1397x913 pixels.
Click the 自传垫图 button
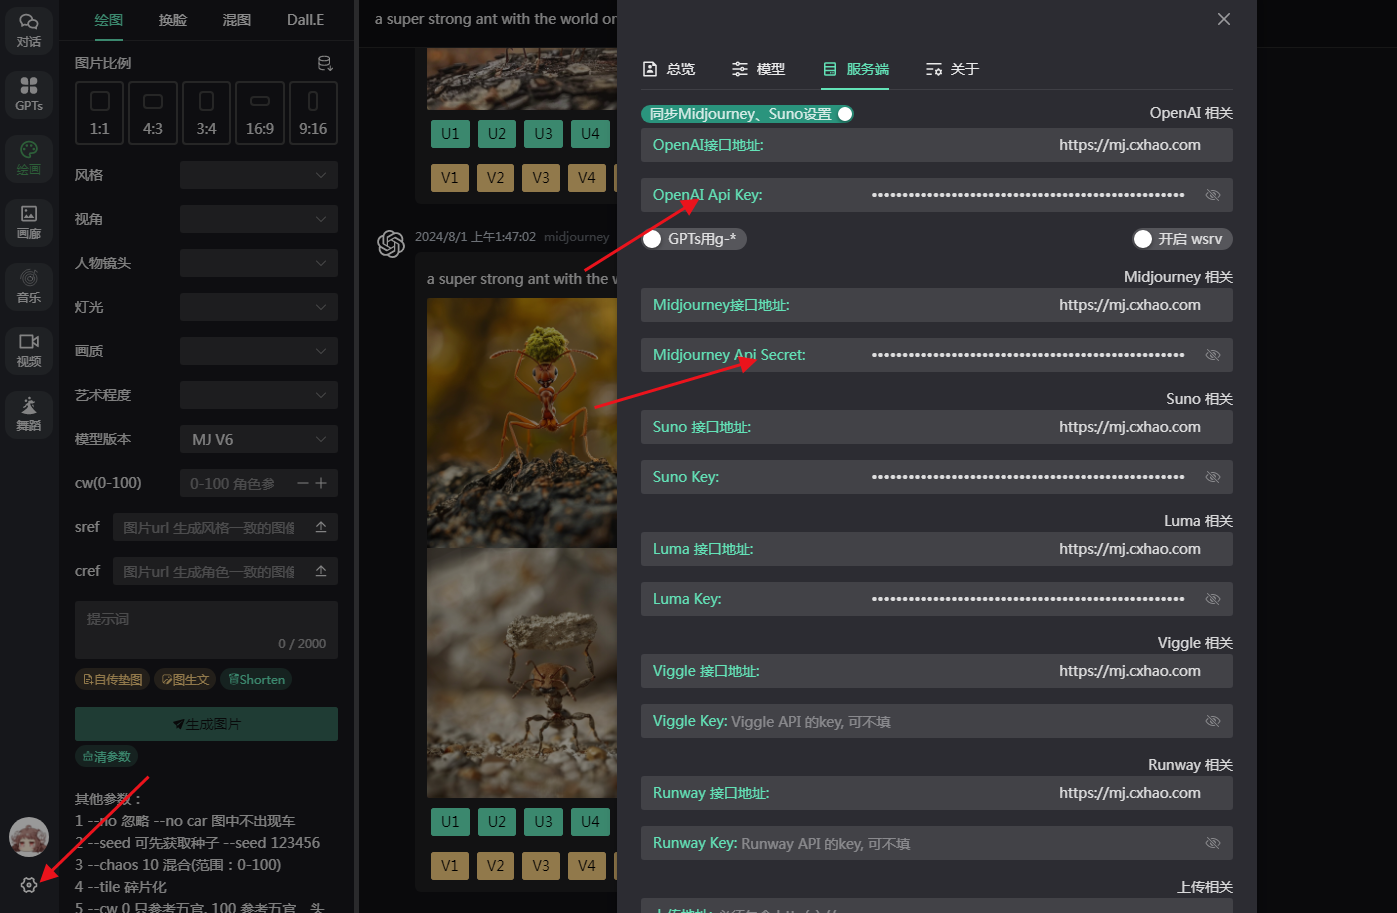pos(112,680)
